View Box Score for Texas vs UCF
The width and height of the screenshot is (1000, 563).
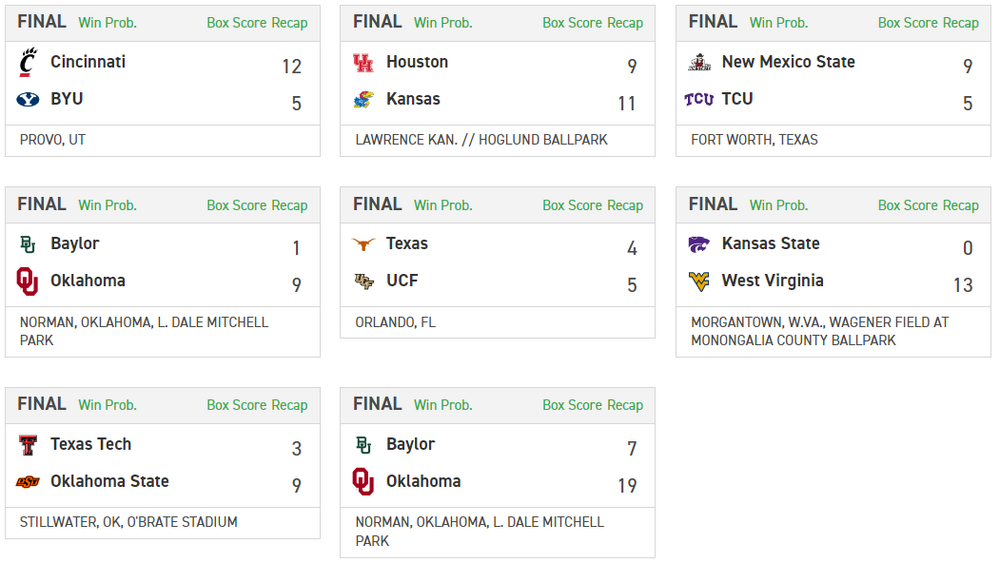tap(572, 205)
